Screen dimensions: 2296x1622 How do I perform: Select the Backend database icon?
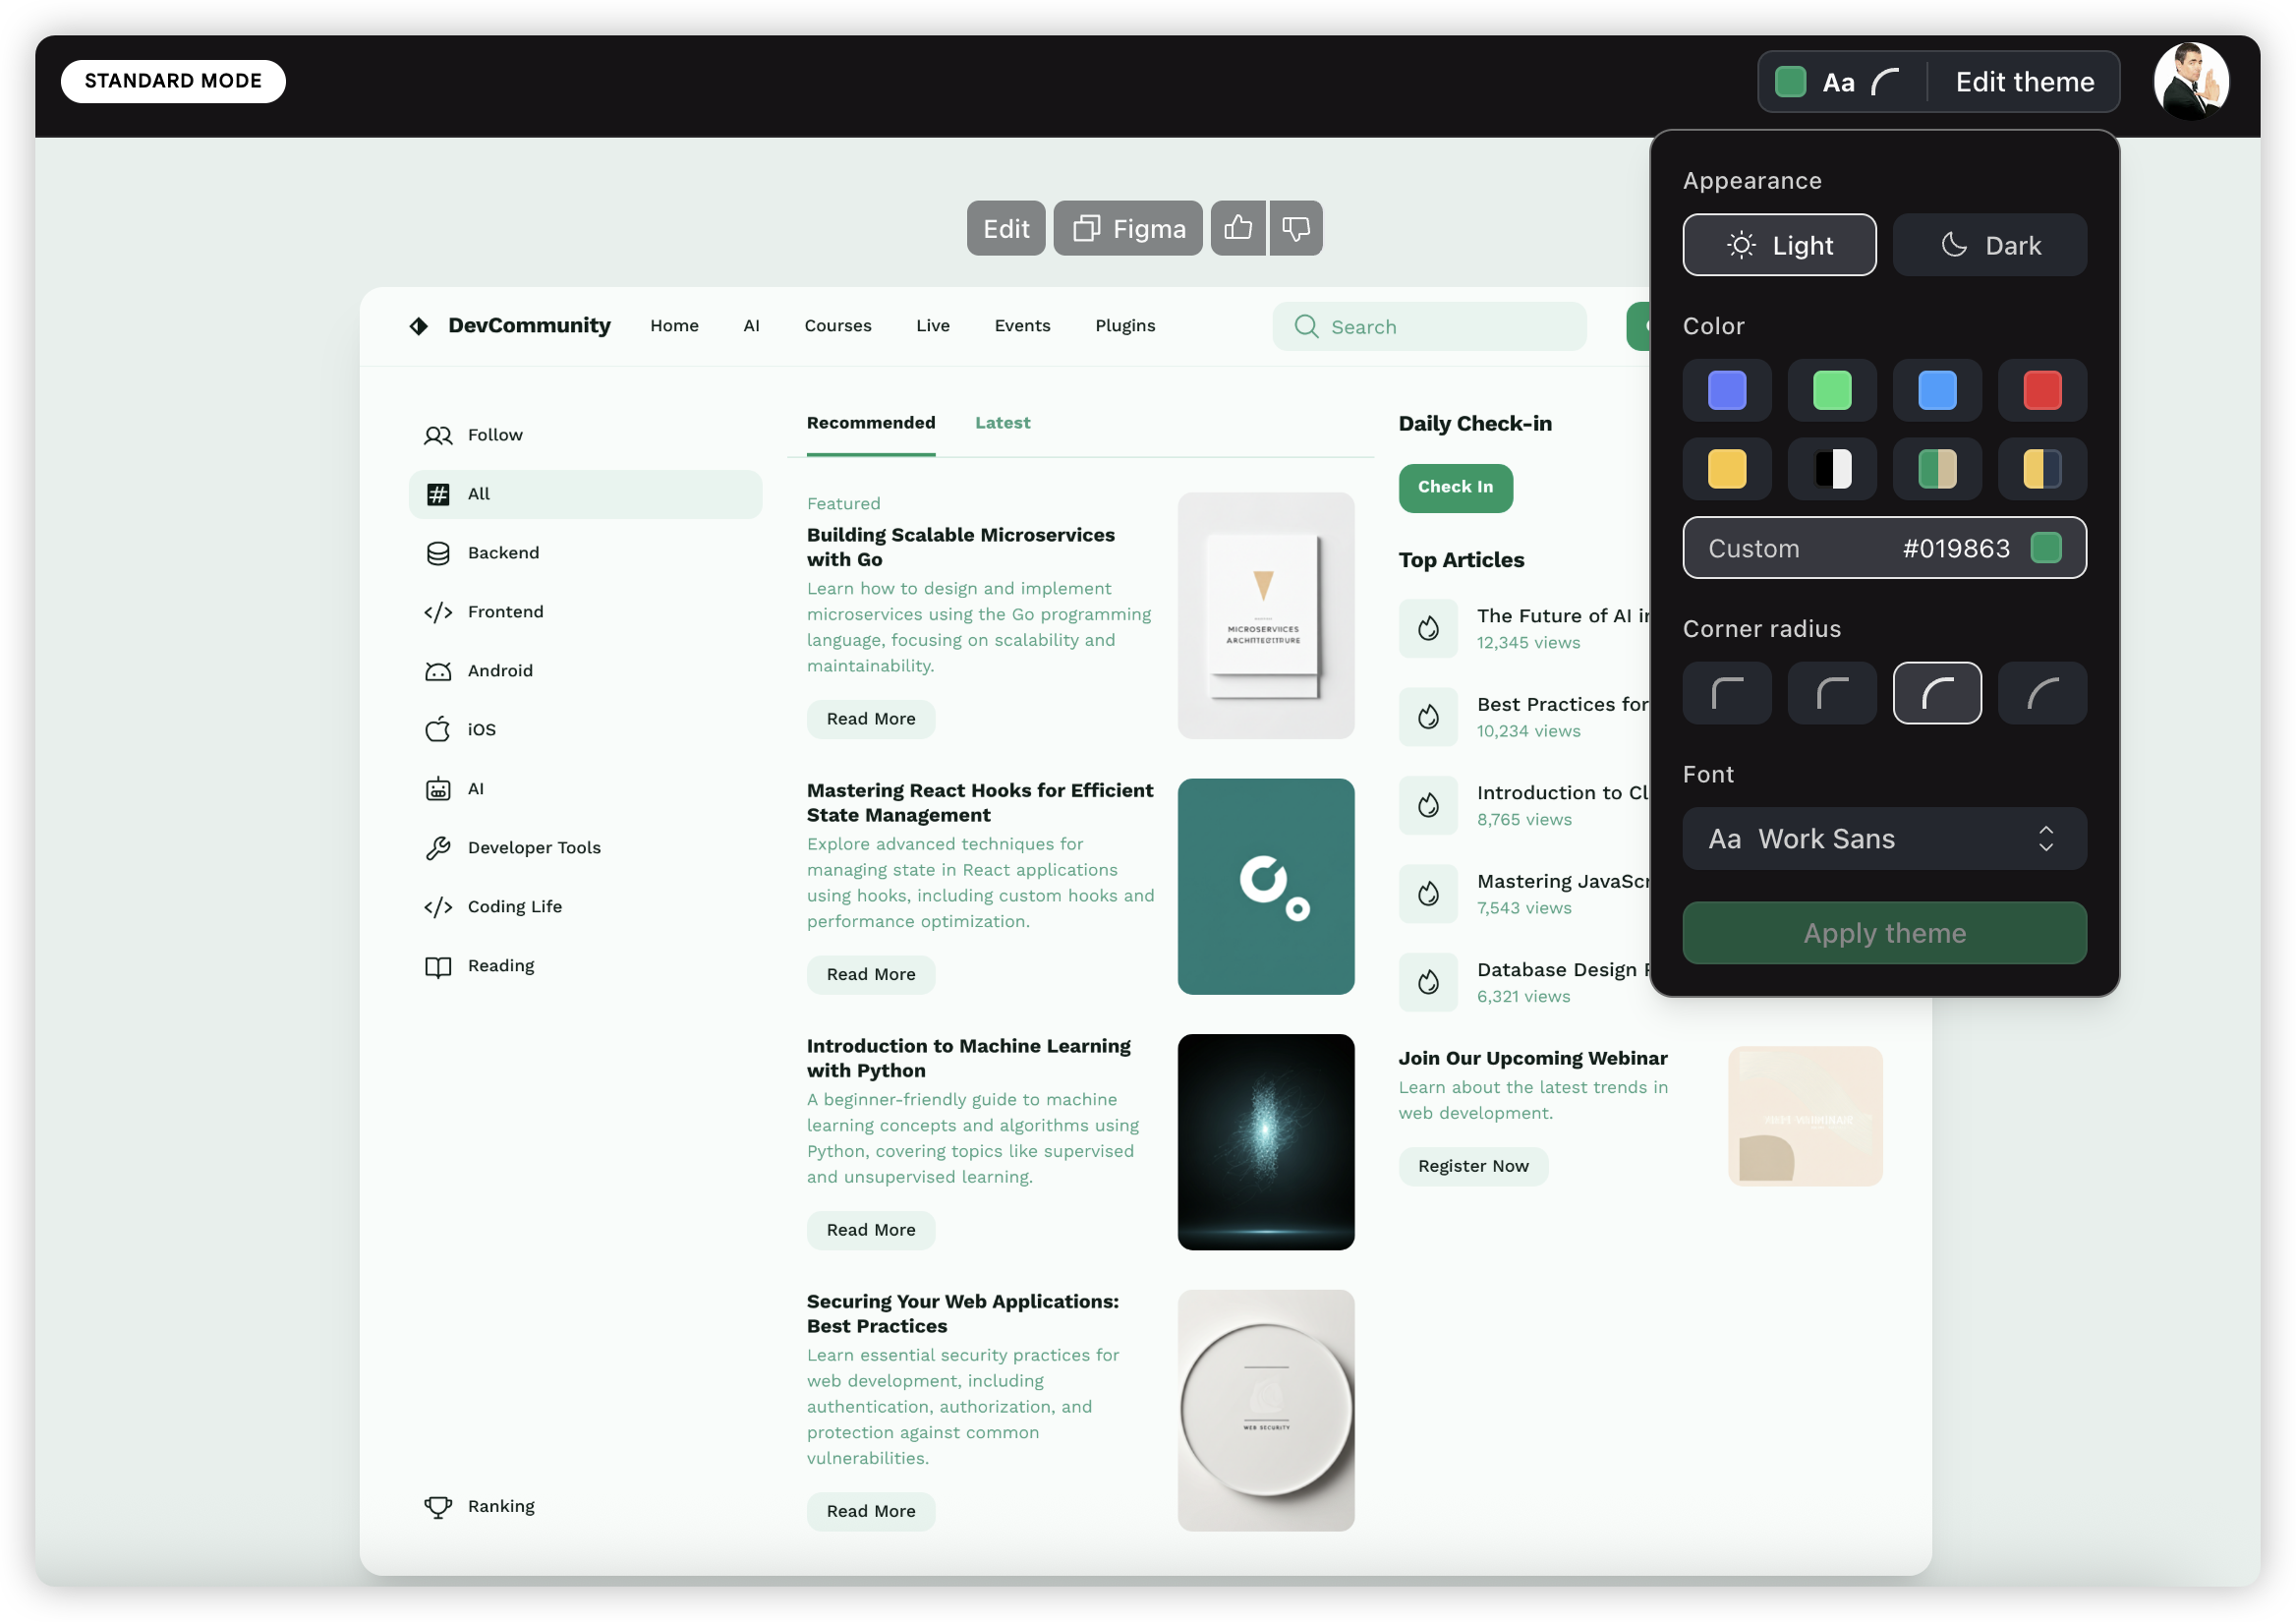(x=438, y=553)
